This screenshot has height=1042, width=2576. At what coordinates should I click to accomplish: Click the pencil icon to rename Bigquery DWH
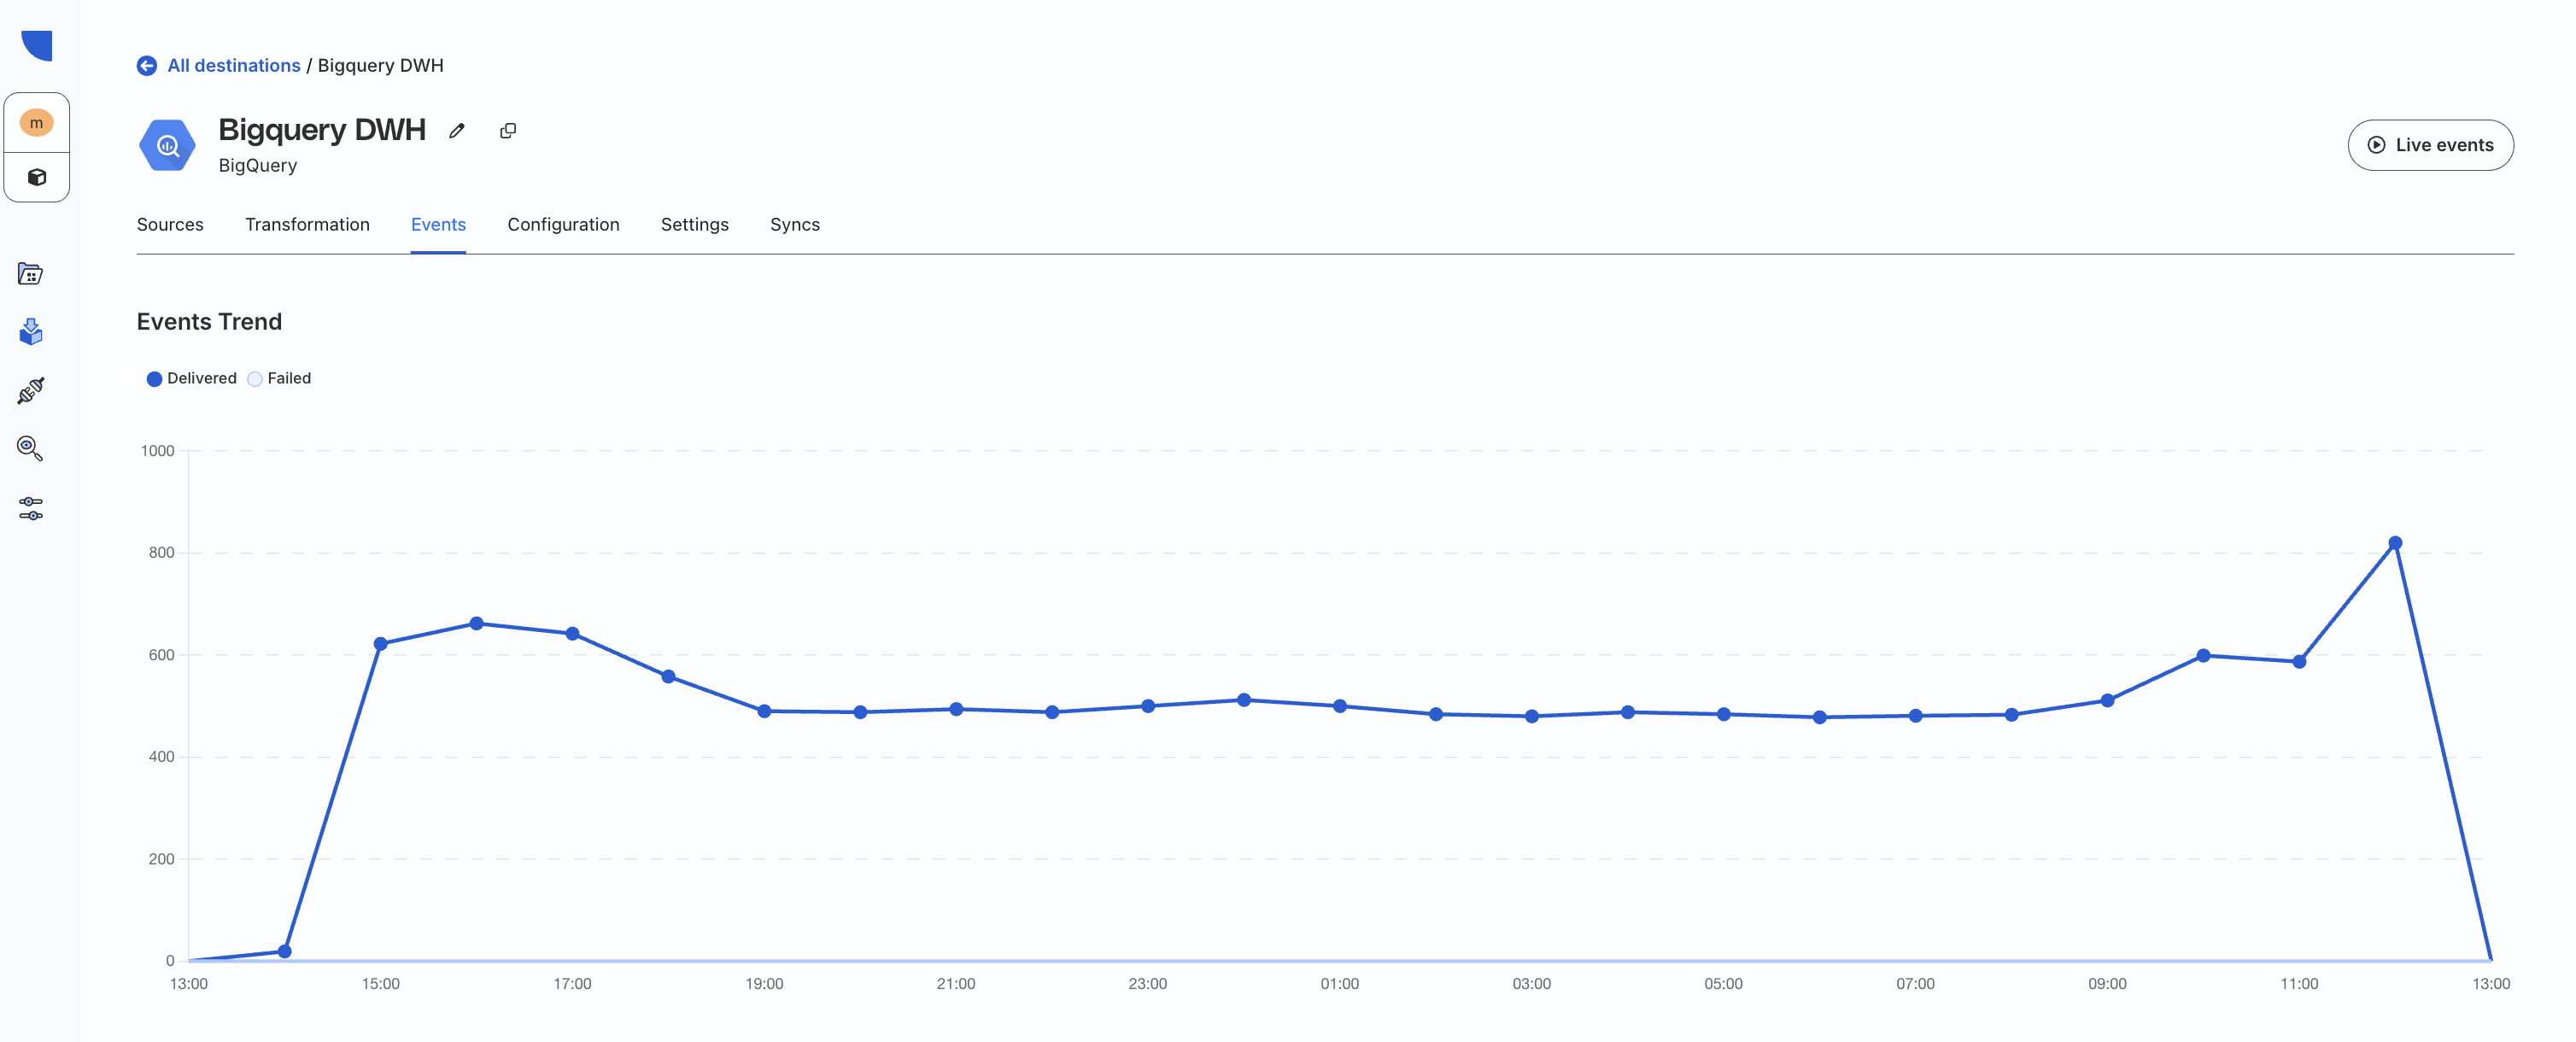click(457, 131)
